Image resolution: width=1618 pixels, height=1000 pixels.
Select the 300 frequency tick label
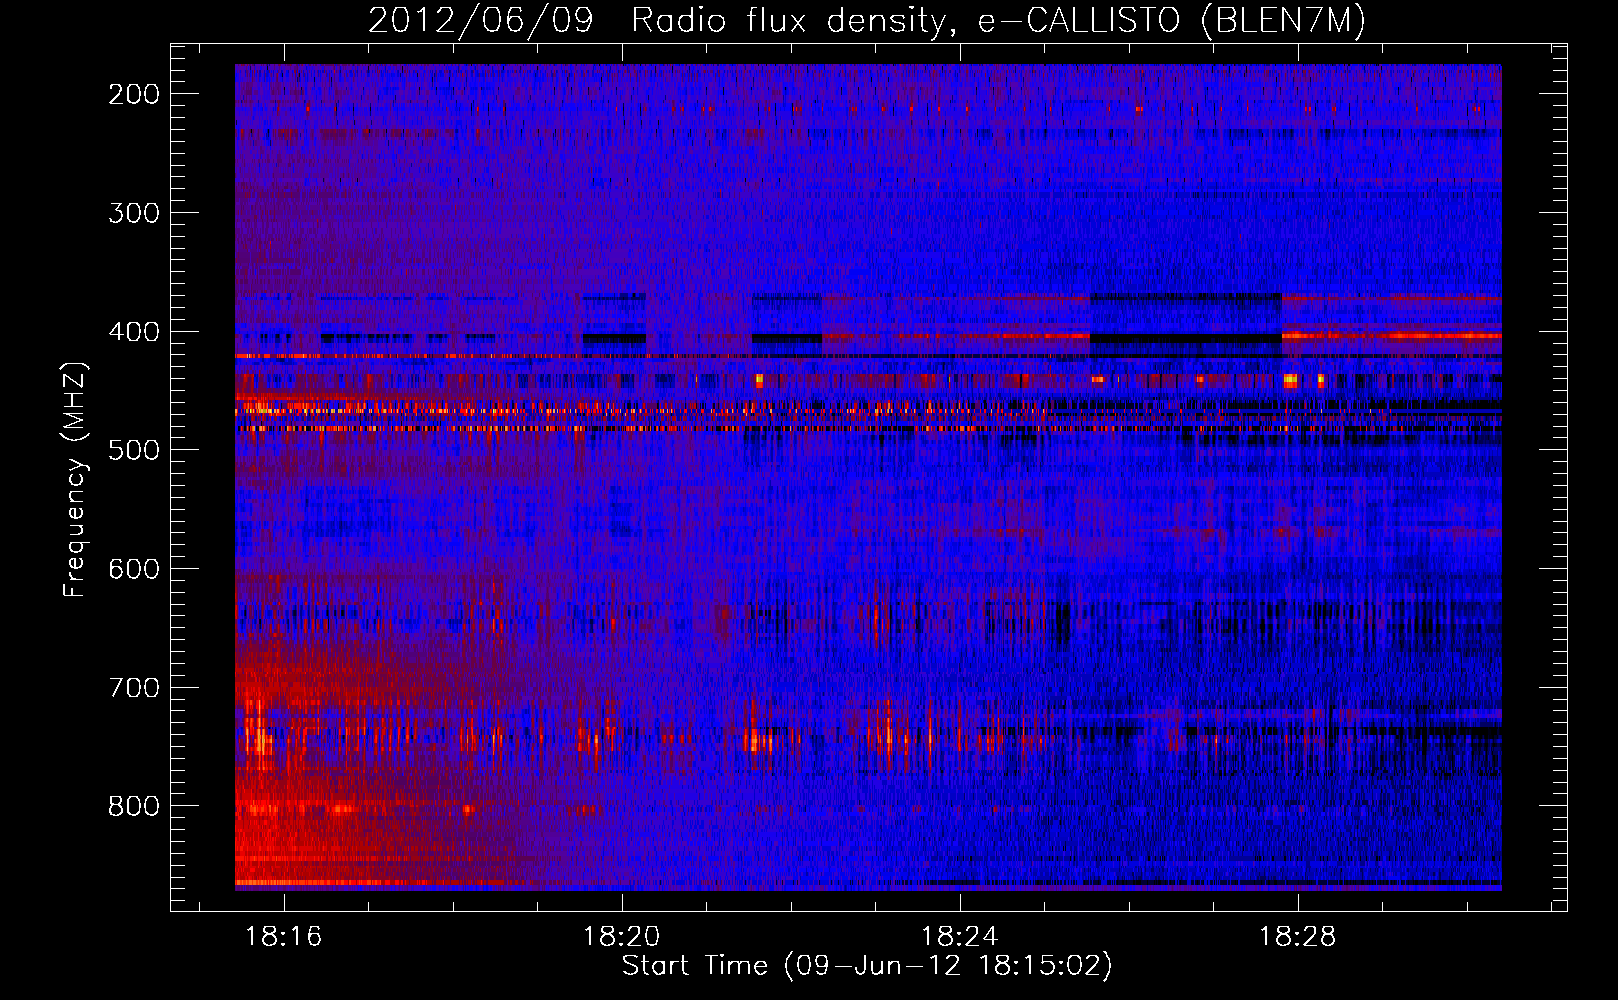click(x=134, y=213)
